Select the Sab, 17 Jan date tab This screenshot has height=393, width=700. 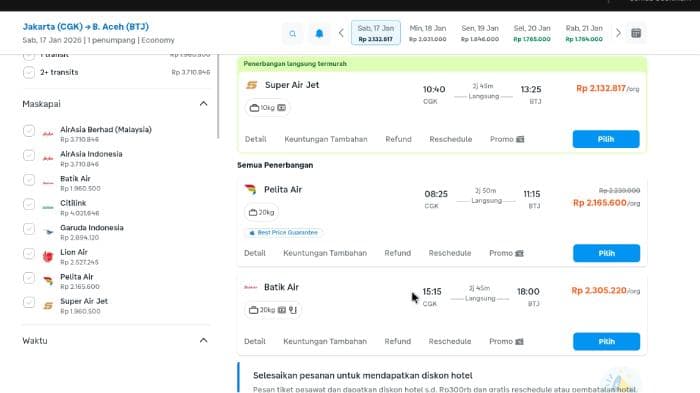coord(376,33)
